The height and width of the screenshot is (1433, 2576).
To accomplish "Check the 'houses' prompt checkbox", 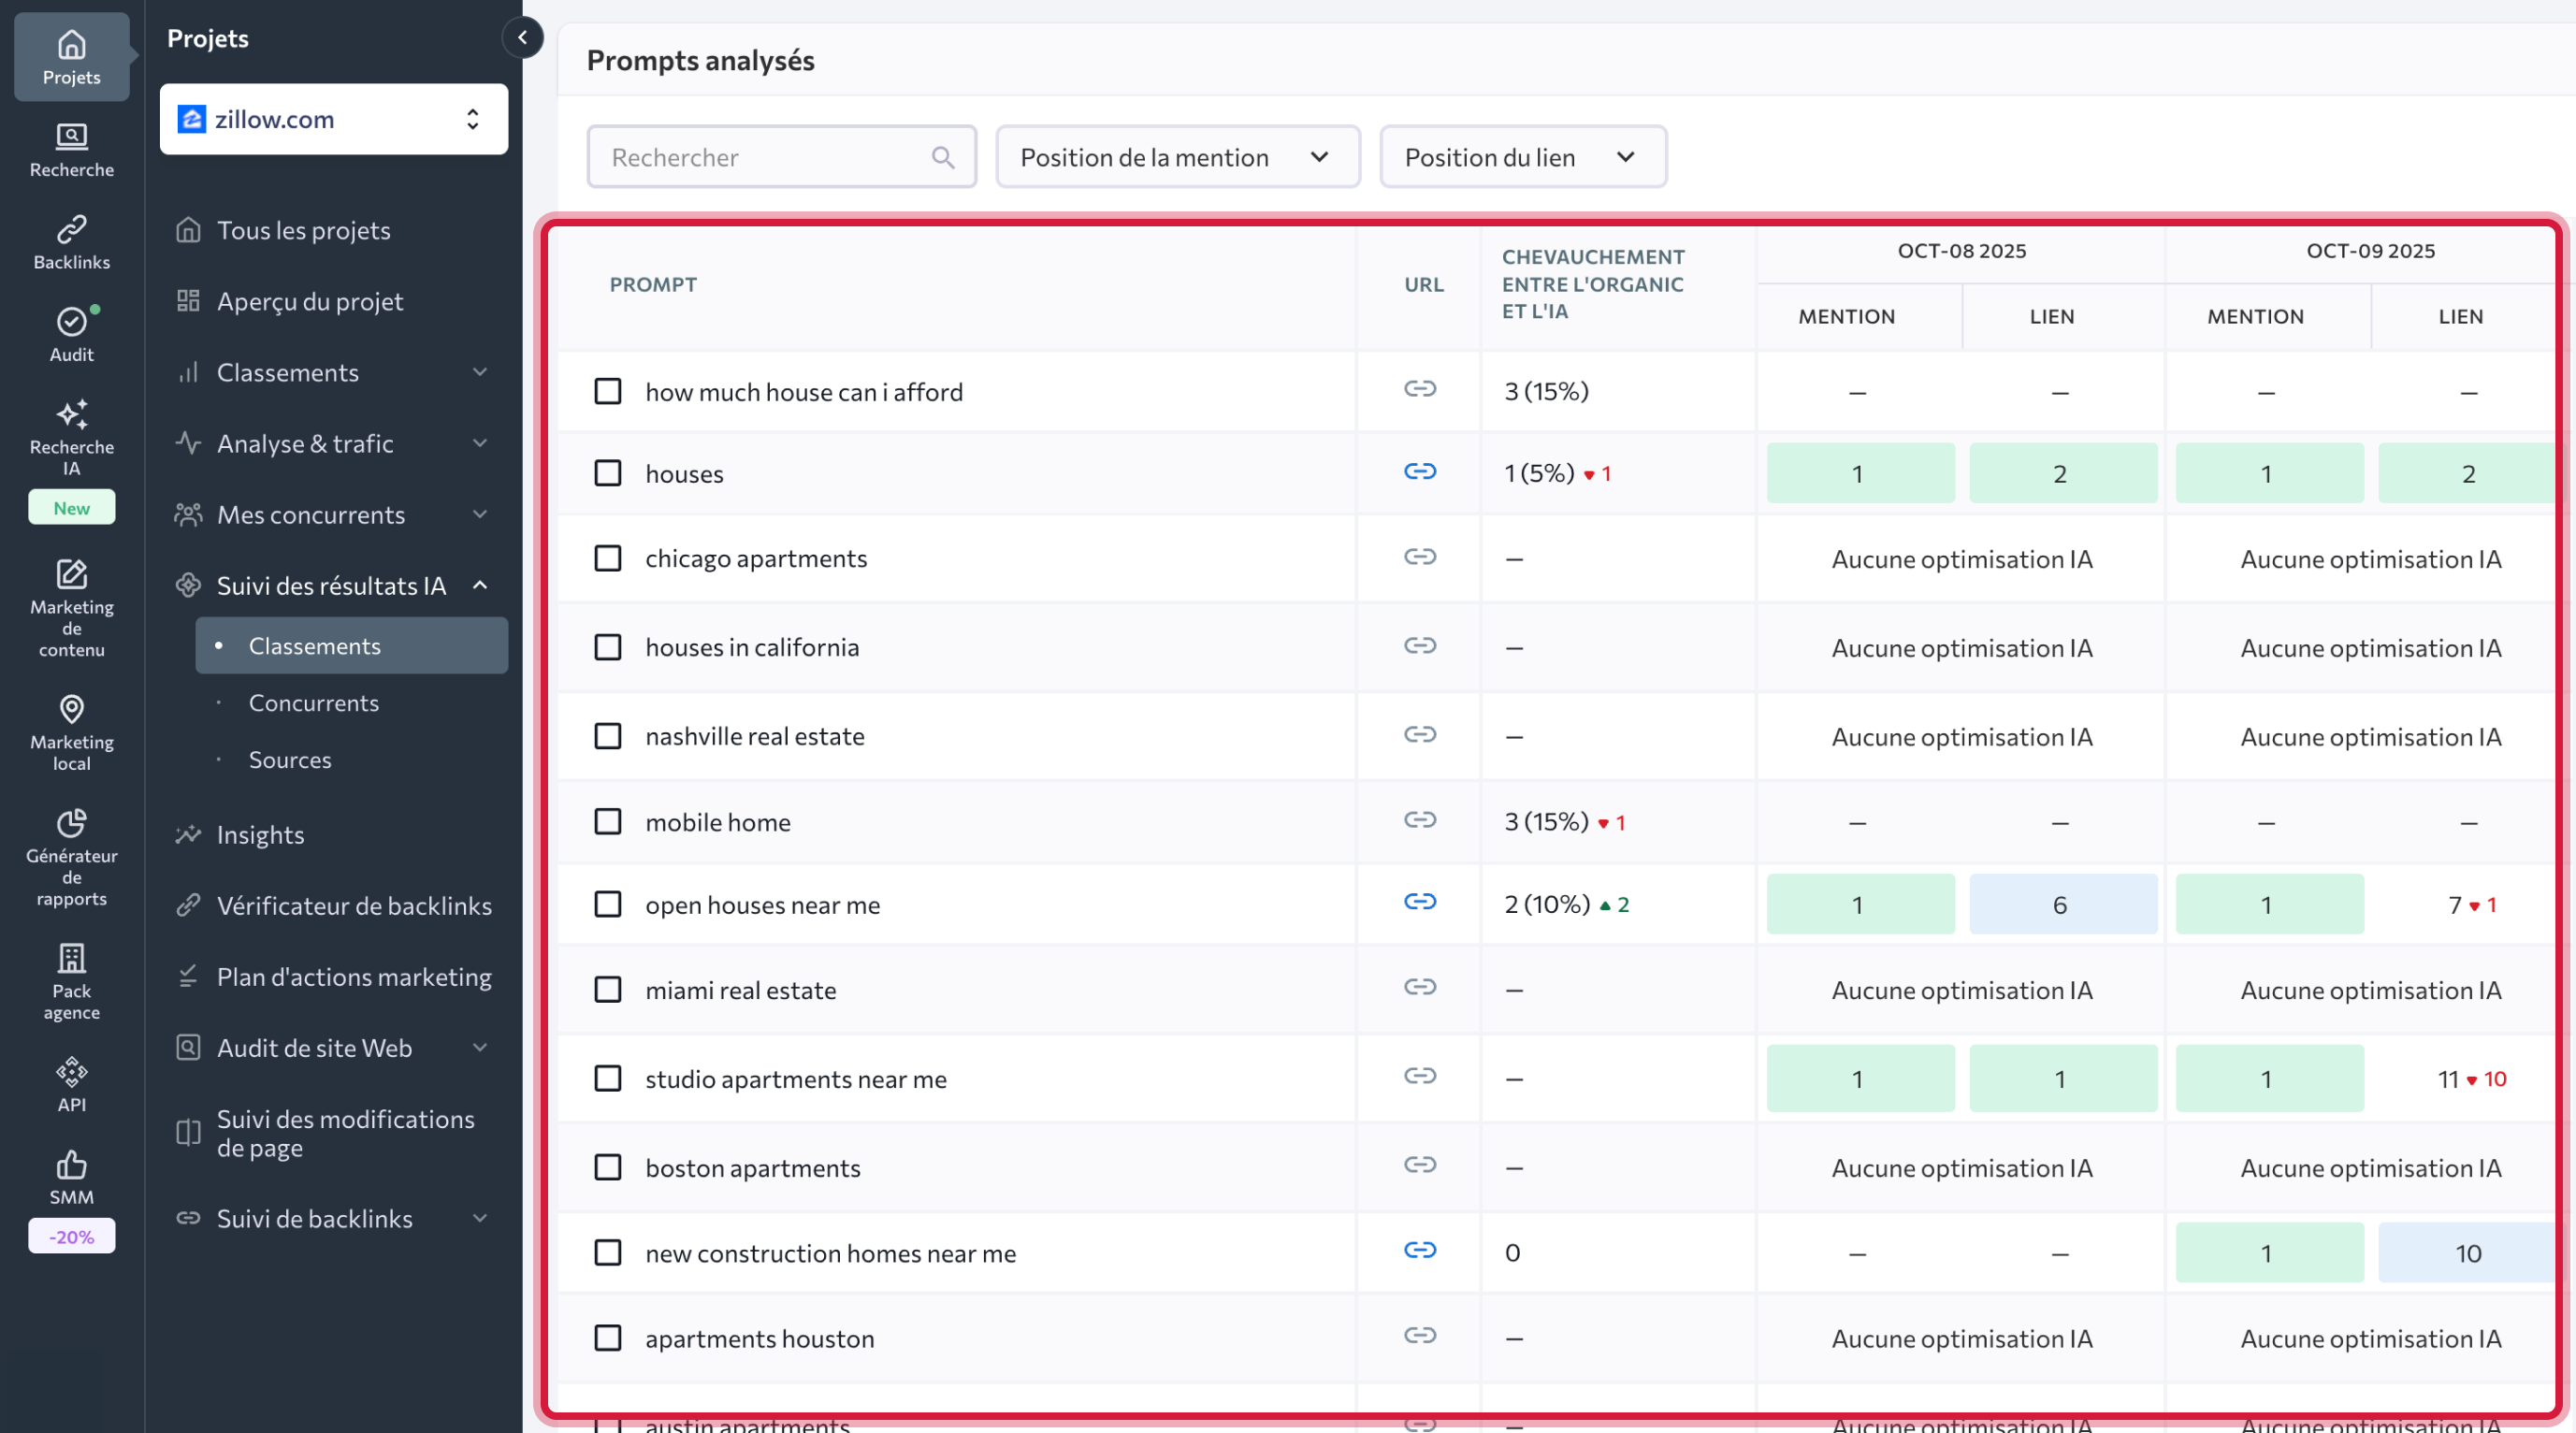I will pyautogui.click(x=608, y=473).
